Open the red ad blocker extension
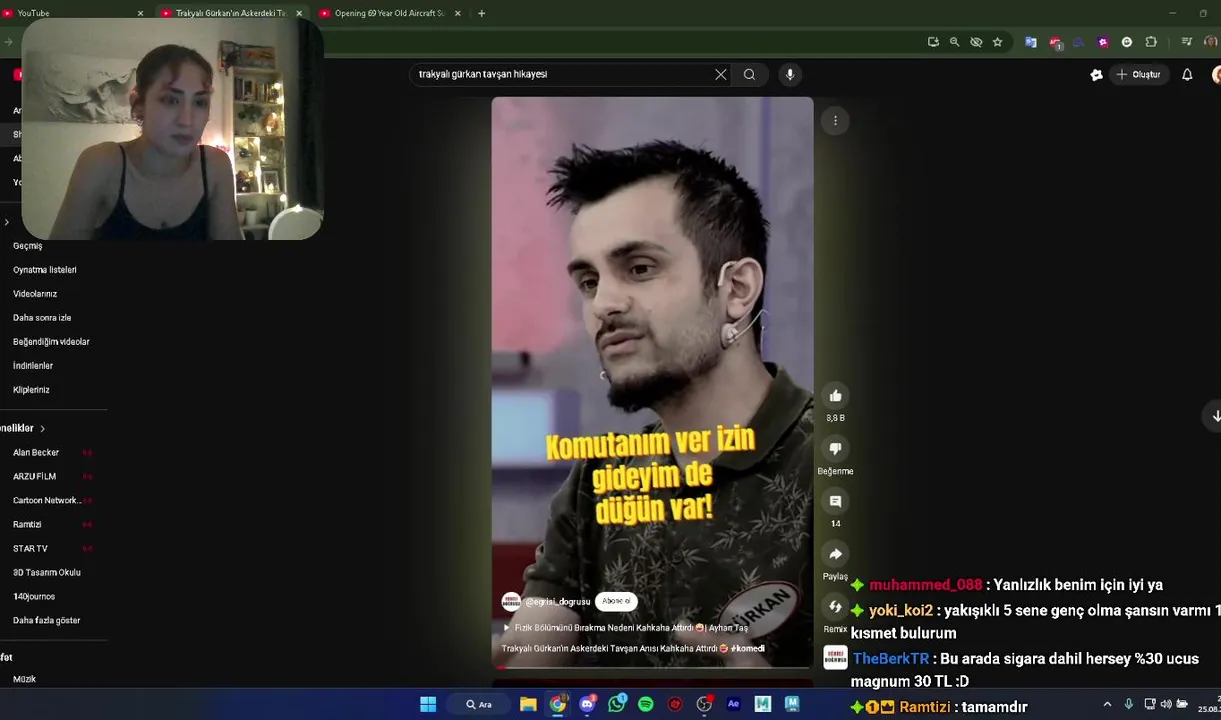Viewport: 1221px width, 720px height. (1055, 43)
